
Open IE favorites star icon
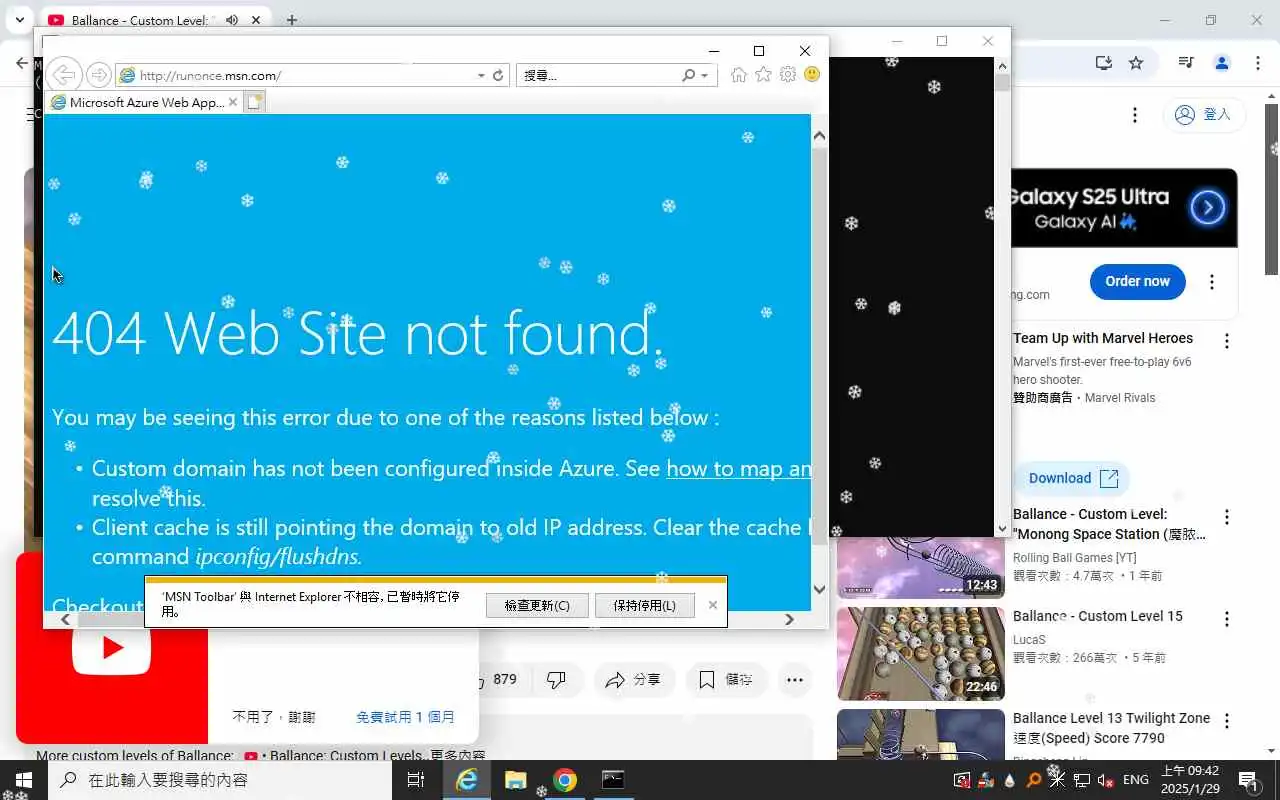tap(764, 75)
